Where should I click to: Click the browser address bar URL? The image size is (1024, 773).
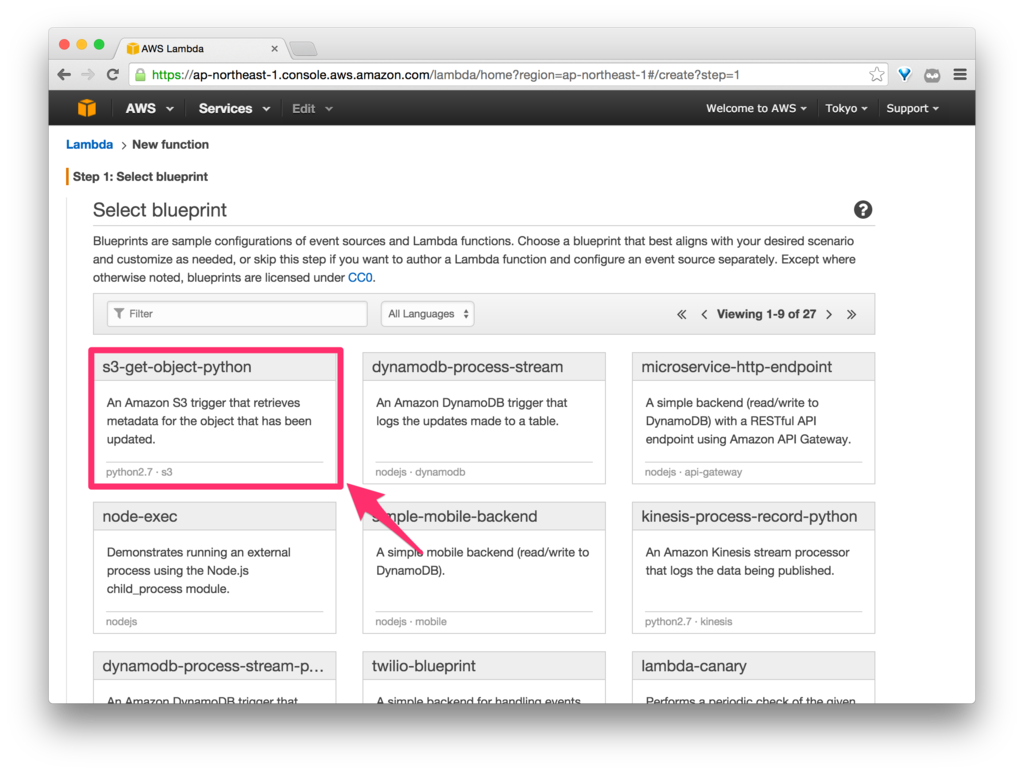click(x=445, y=74)
